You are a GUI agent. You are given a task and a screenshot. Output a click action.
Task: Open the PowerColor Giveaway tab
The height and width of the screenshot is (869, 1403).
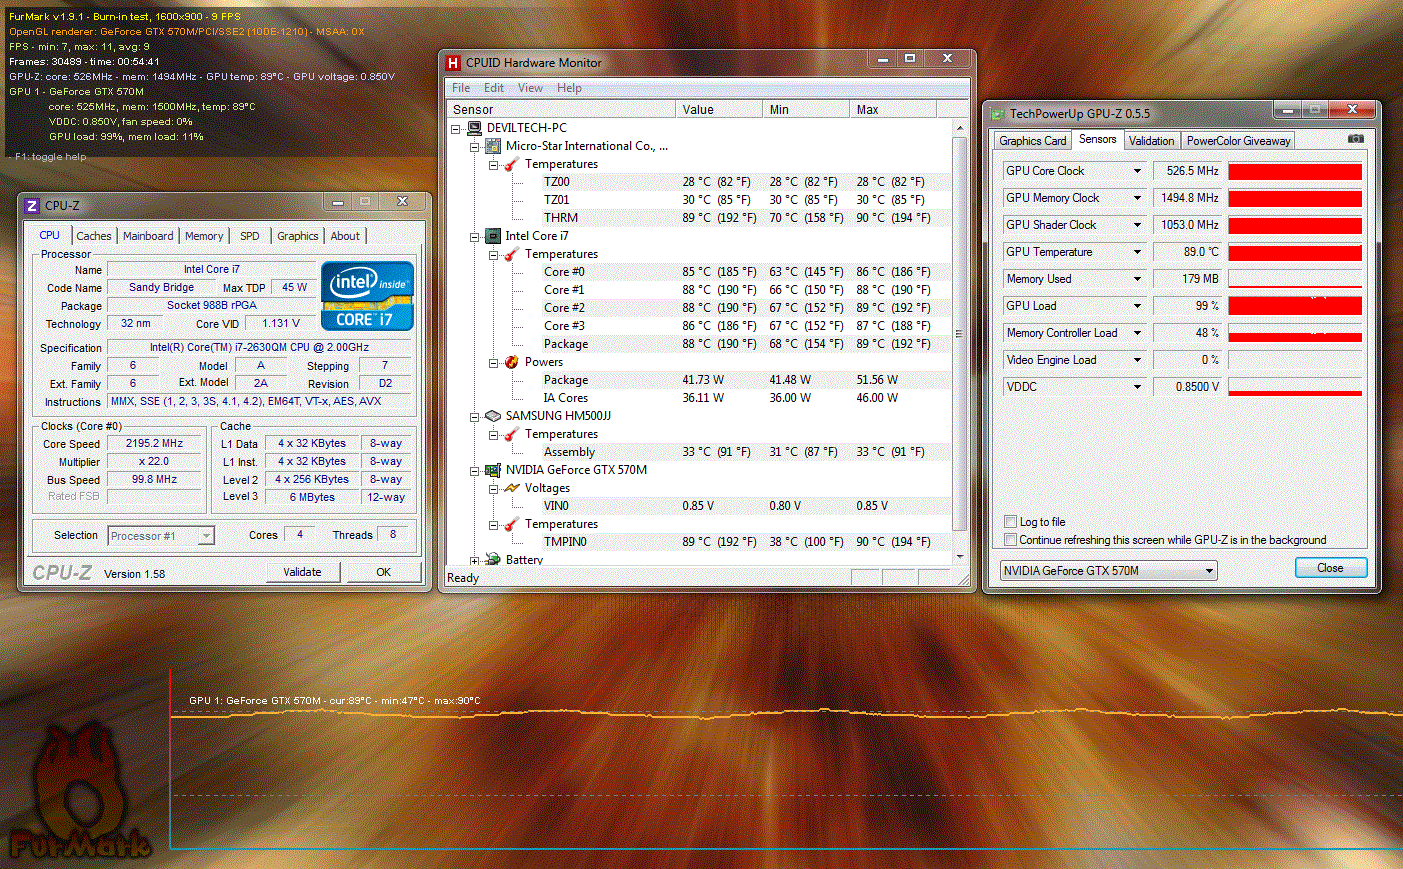pos(1238,141)
